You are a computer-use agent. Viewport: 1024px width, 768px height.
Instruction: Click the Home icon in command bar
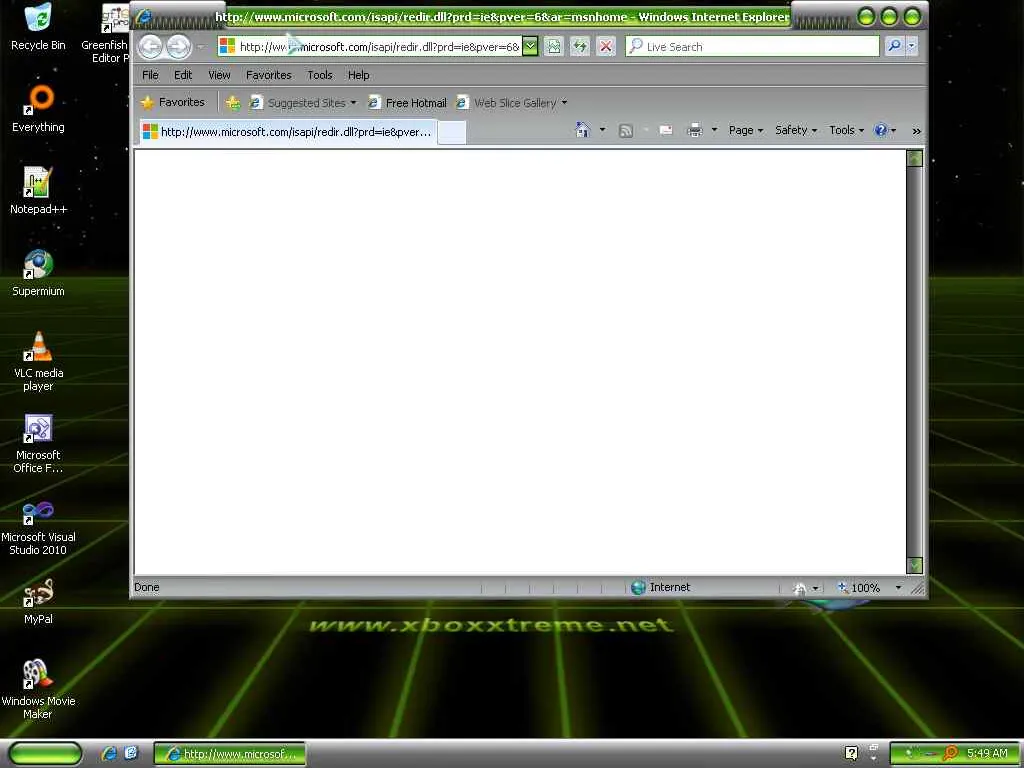[x=583, y=130]
